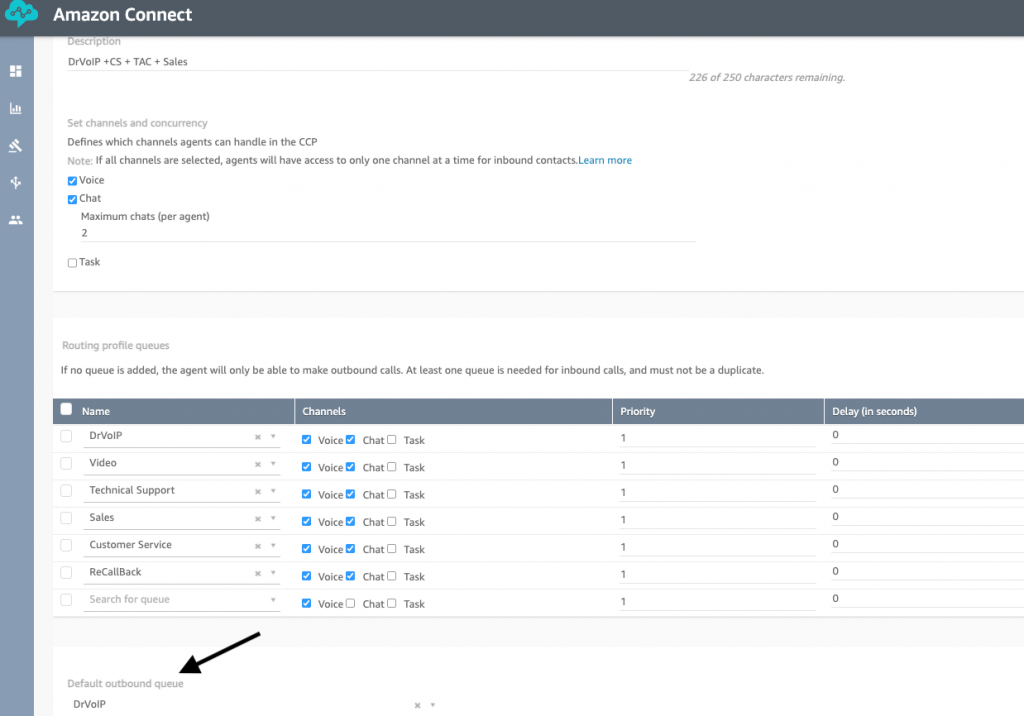Open the ReCallBack queue dropdown arrow

click(273, 573)
